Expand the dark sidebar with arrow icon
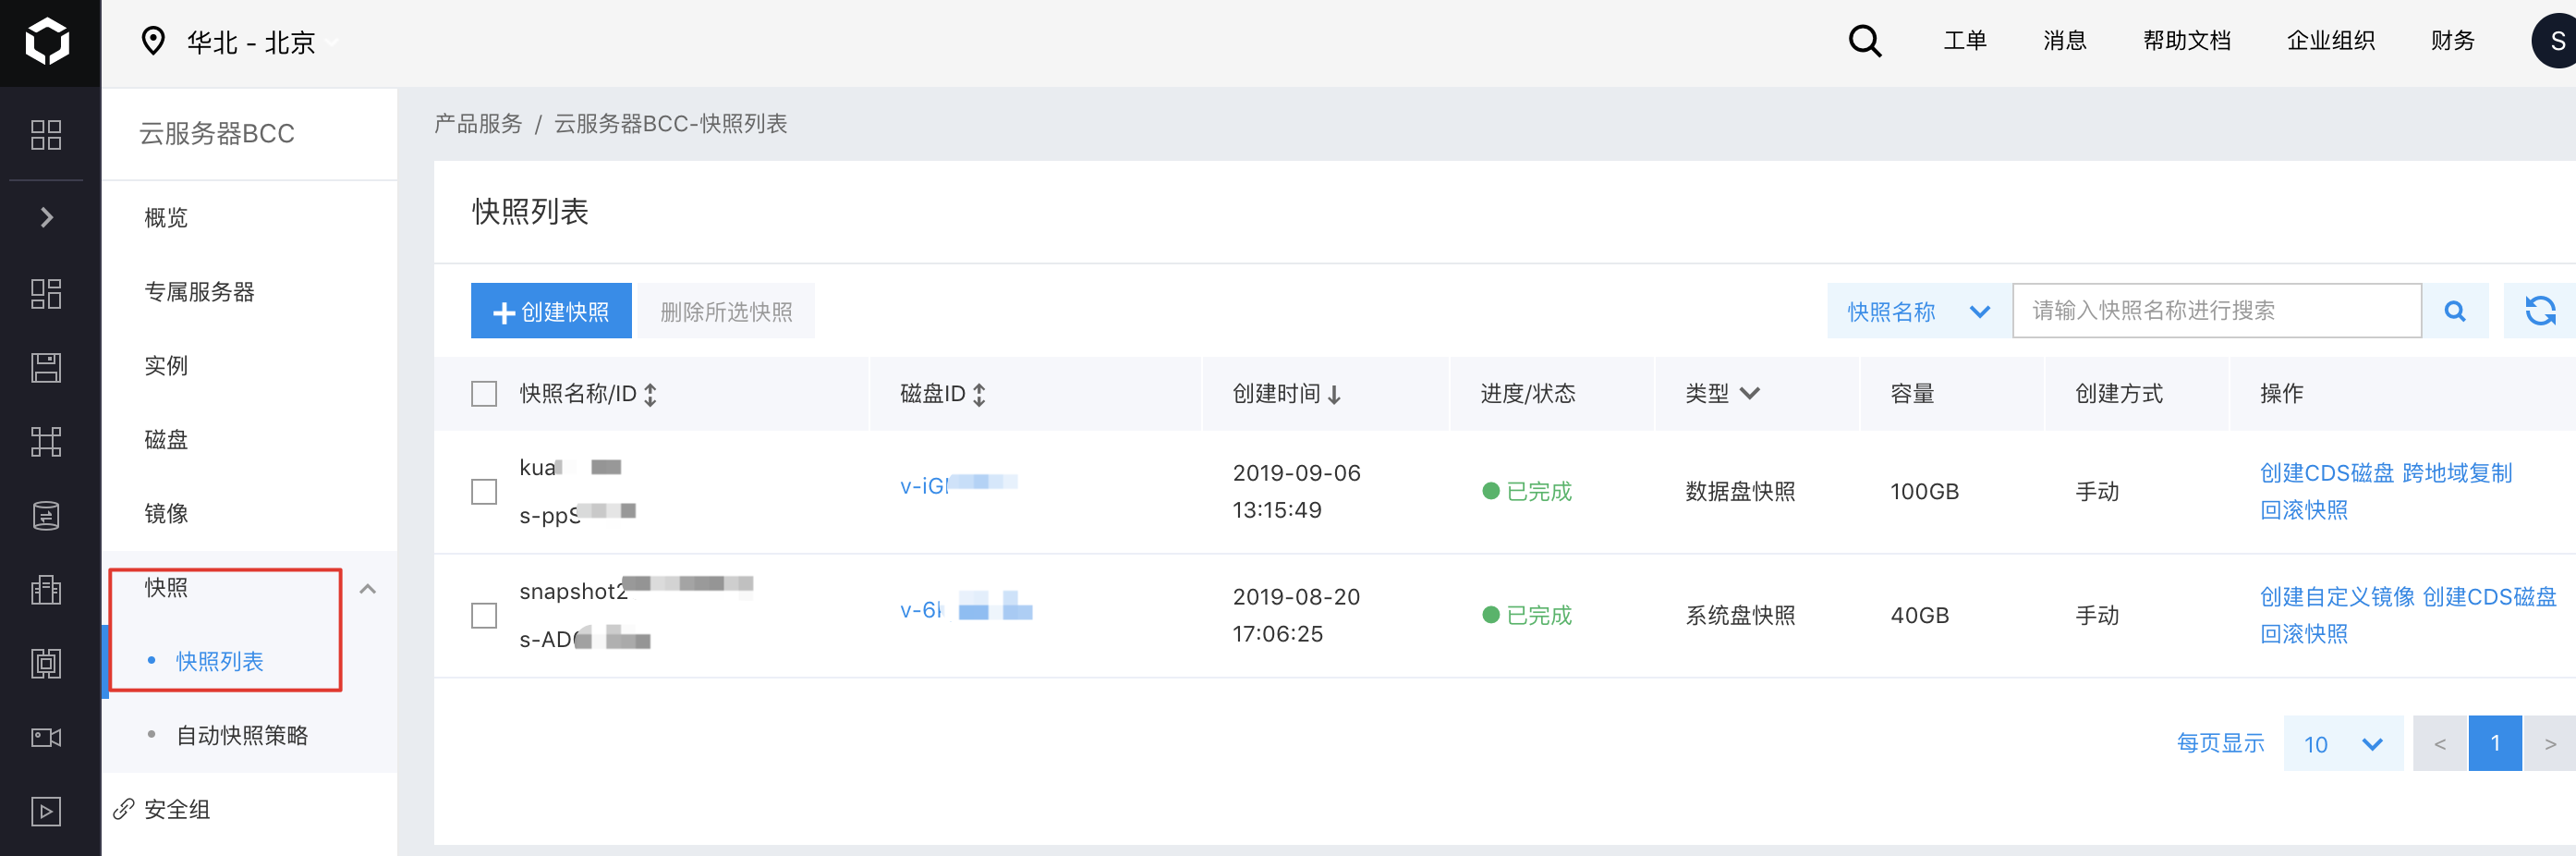The width and height of the screenshot is (2576, 856). pos(46,217)
